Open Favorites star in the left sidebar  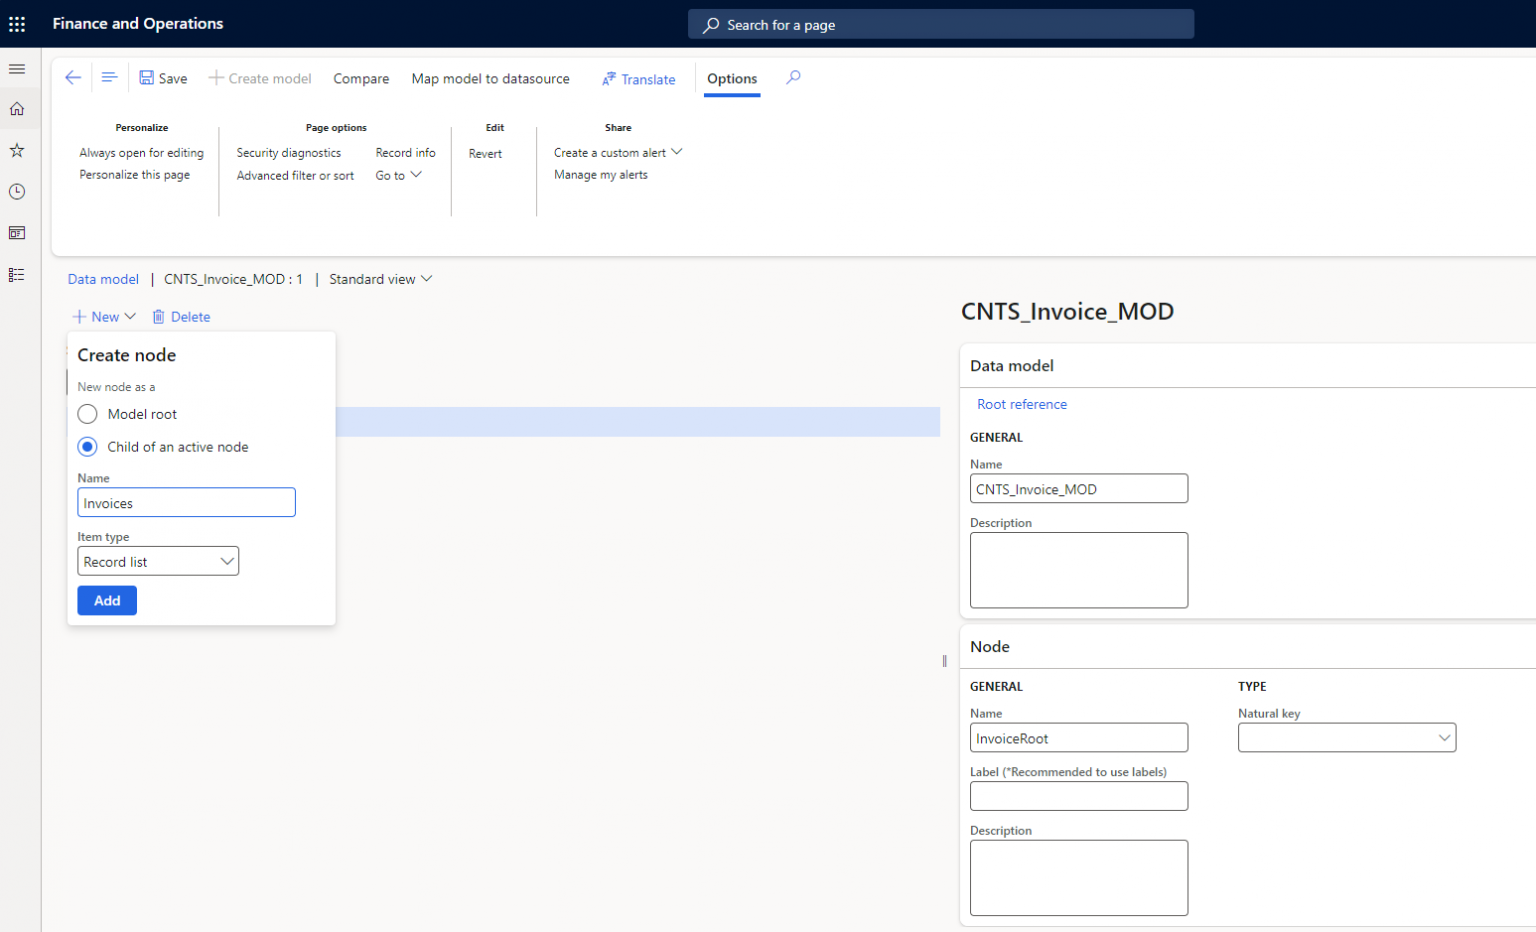point(16,150)
